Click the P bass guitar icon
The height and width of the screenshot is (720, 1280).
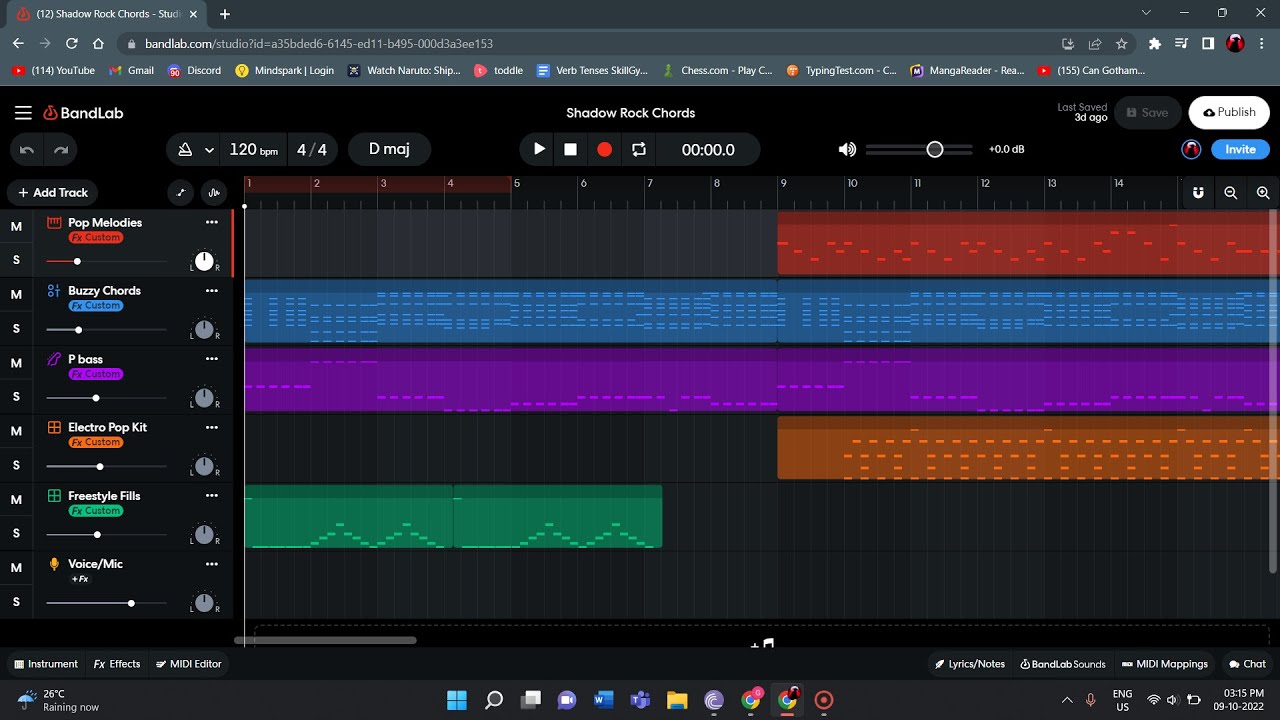pyautogui.click(x=54, y=358)
